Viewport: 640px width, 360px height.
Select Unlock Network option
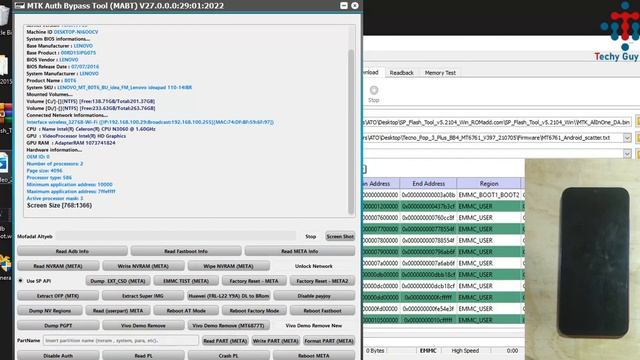(x=314, y=266)
